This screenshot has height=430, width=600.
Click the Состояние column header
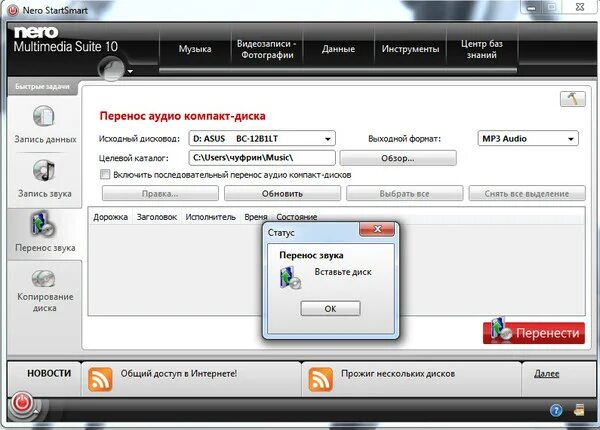click(x=297, y=217)
